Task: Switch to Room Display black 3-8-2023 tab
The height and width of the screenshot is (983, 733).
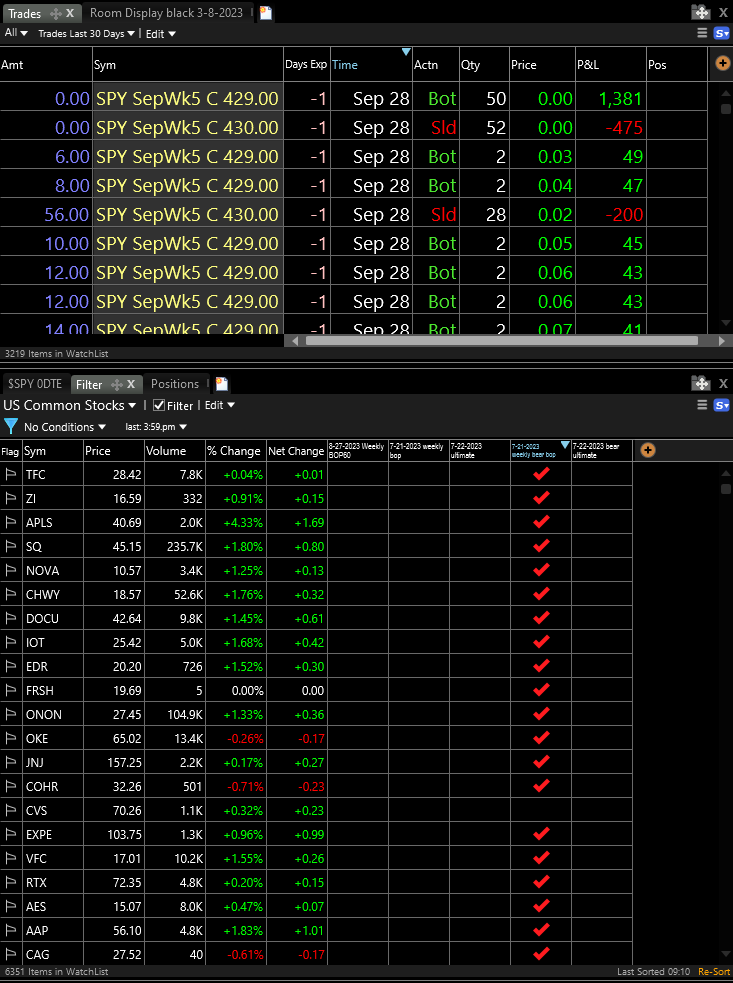Action: pos(165,13)
